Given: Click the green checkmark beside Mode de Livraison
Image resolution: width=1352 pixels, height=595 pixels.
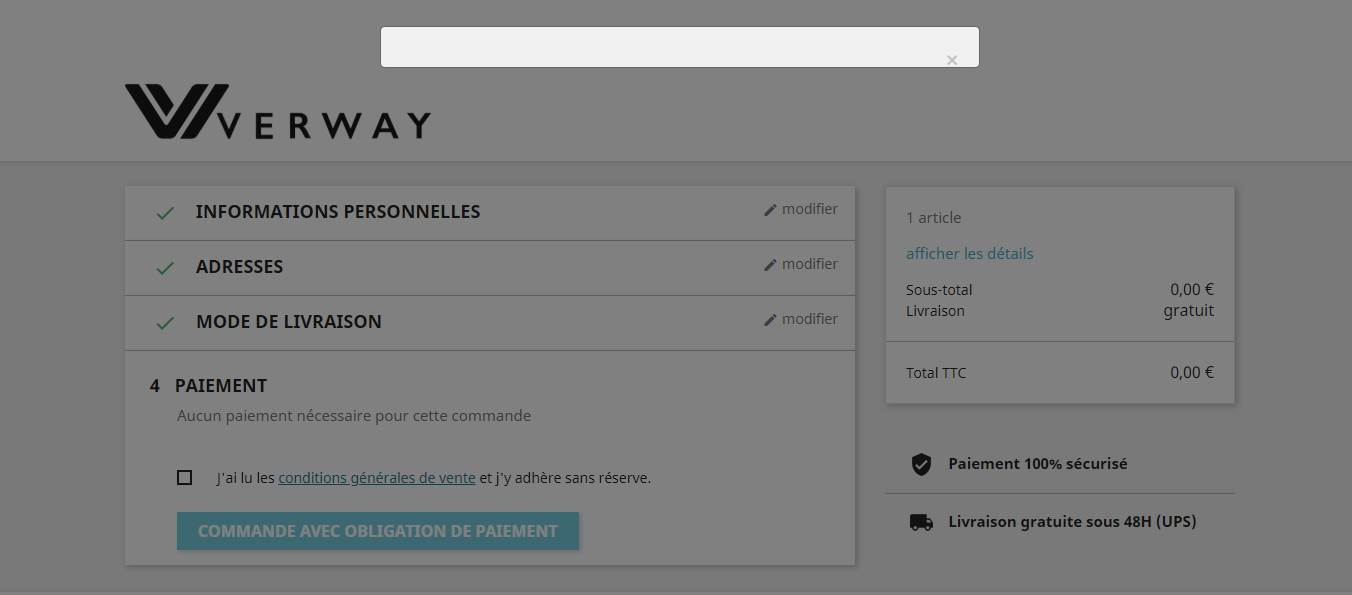Looking at the screenshot, I should pyautogui.click(x=165, y=323).
